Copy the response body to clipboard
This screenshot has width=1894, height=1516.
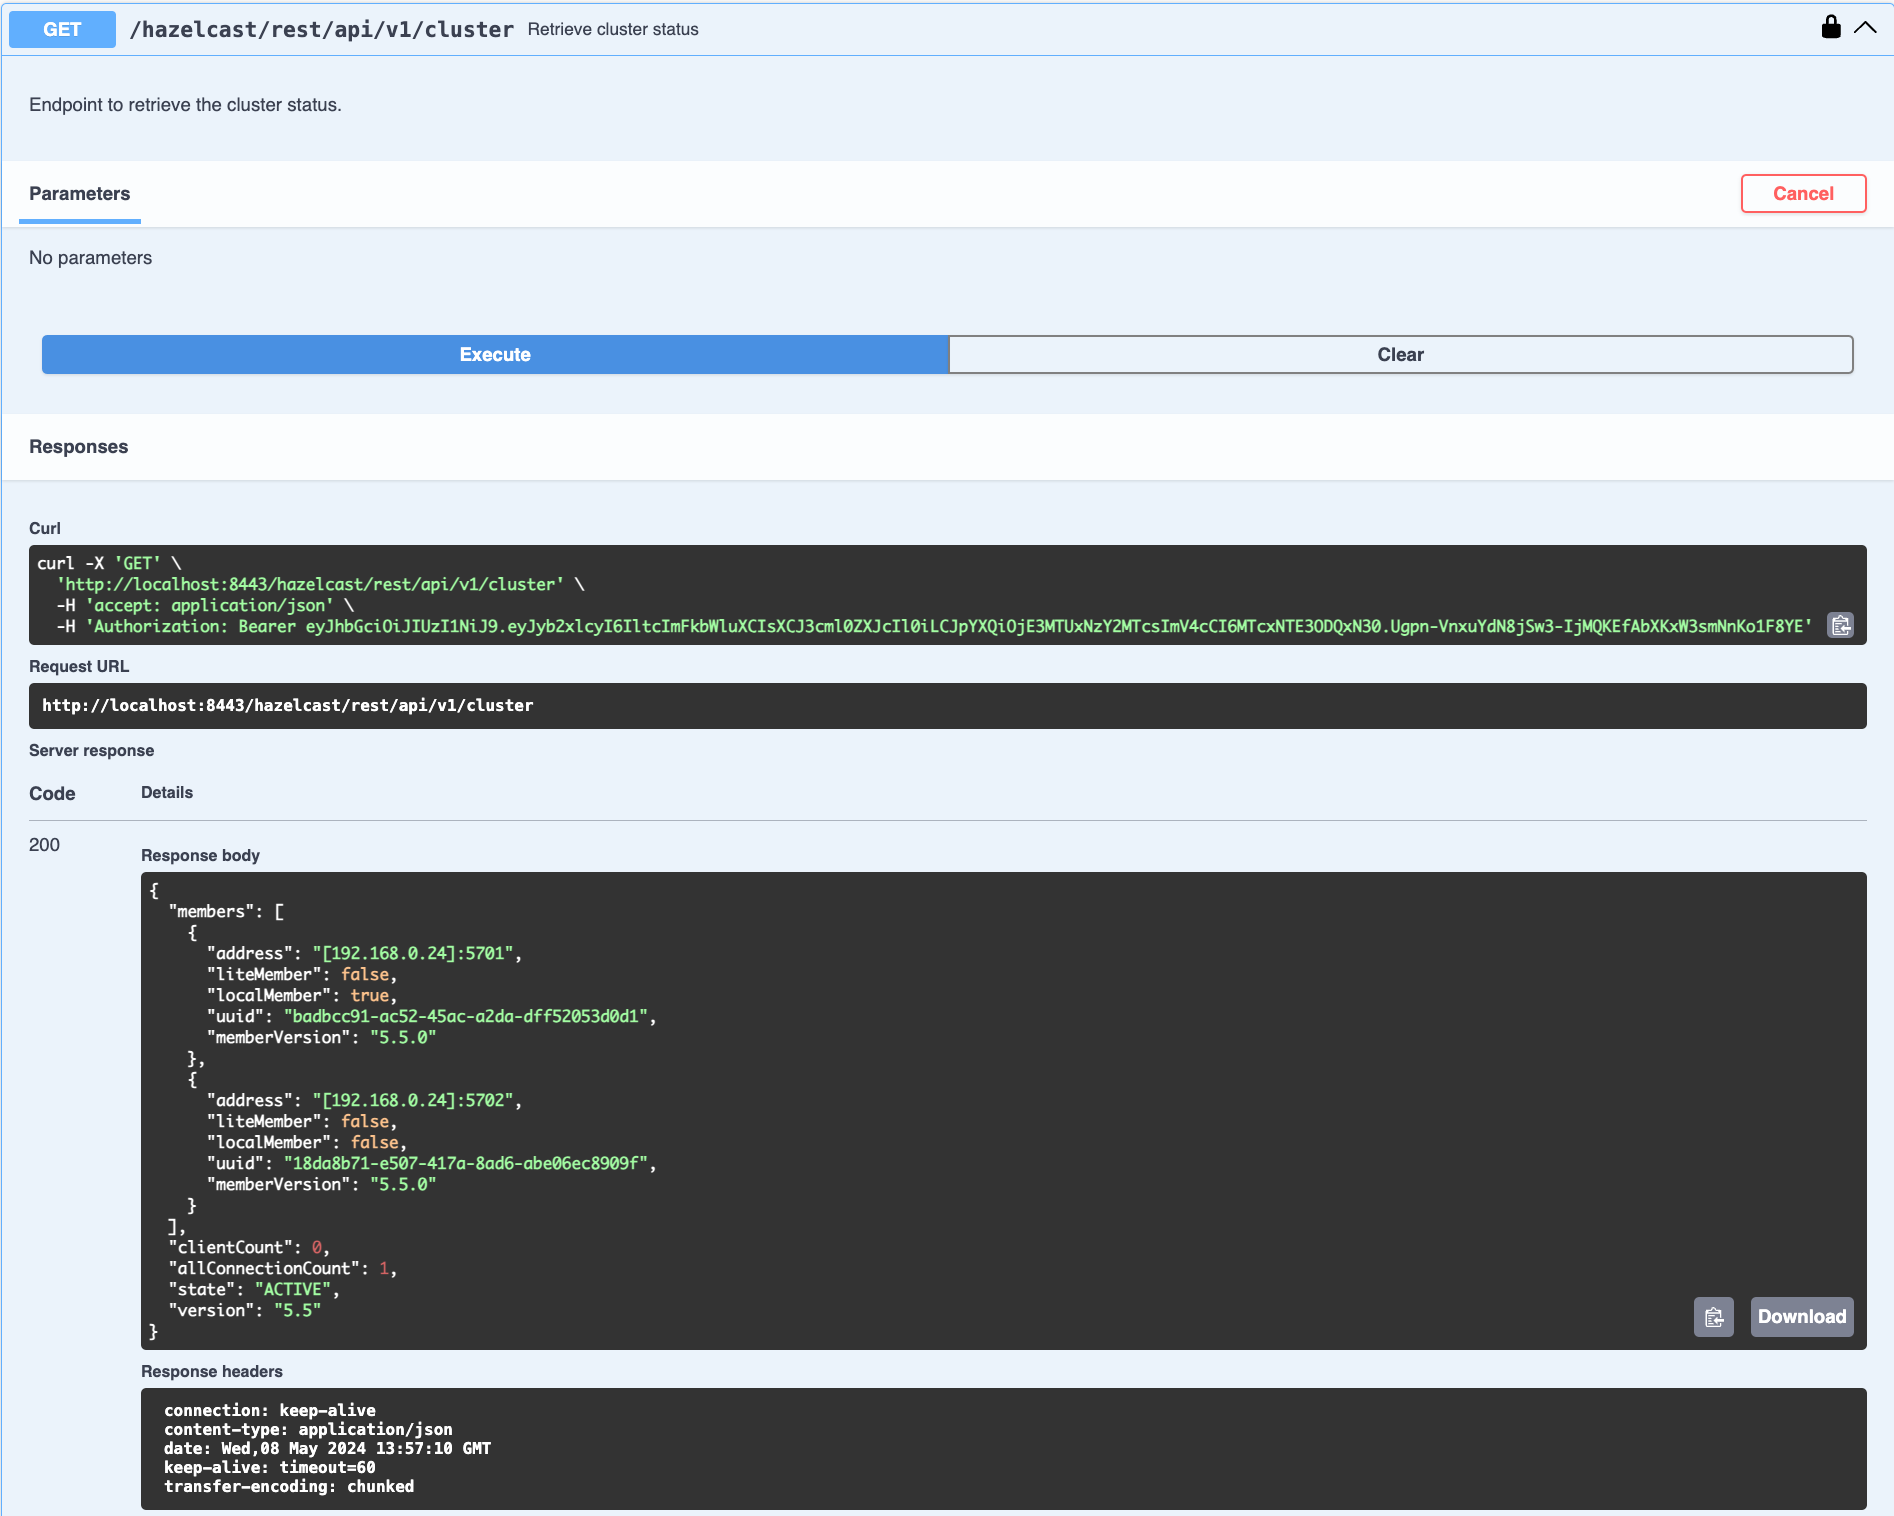[x=1714, y=1317]
